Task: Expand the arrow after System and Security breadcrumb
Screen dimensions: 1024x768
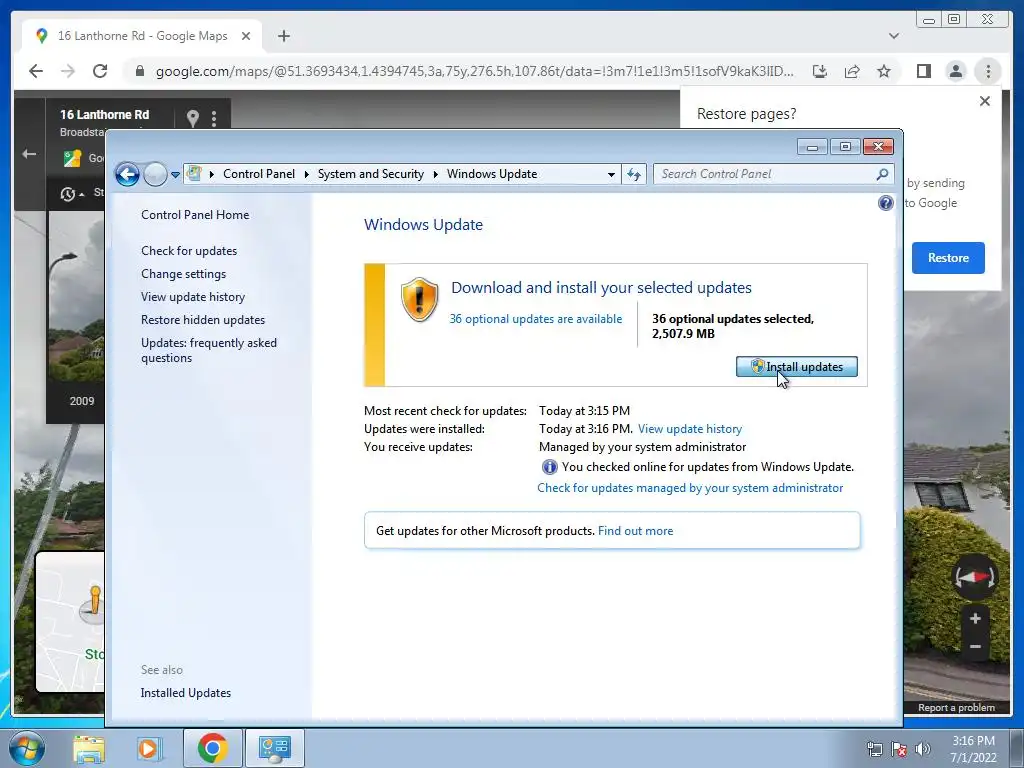Action: 435,174
